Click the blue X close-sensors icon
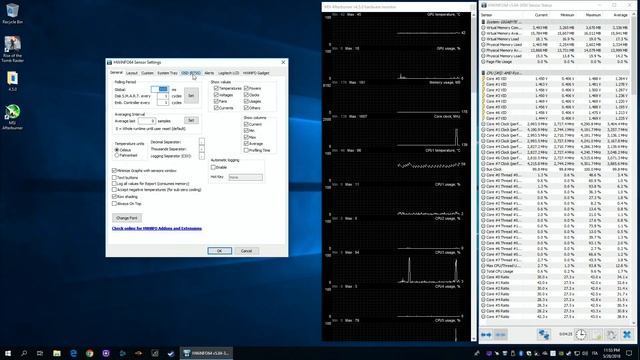This screenshot has height=360, width=640. [x=627, y=335]
